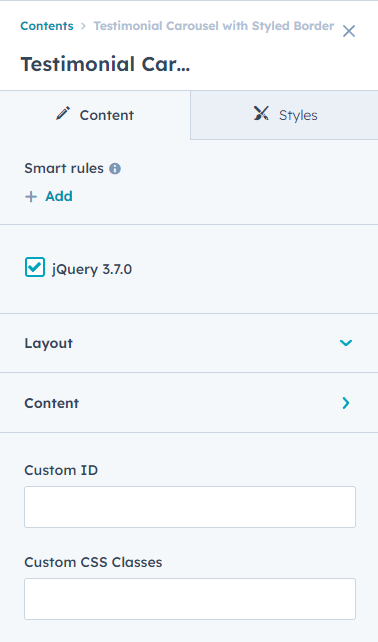Select the Content tab label

106,115
